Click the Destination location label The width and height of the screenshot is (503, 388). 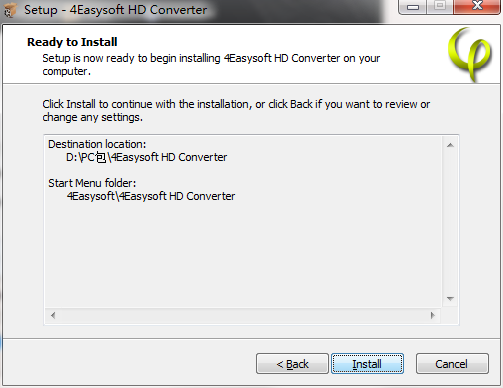pyautogui.click(x=97, y=144)
